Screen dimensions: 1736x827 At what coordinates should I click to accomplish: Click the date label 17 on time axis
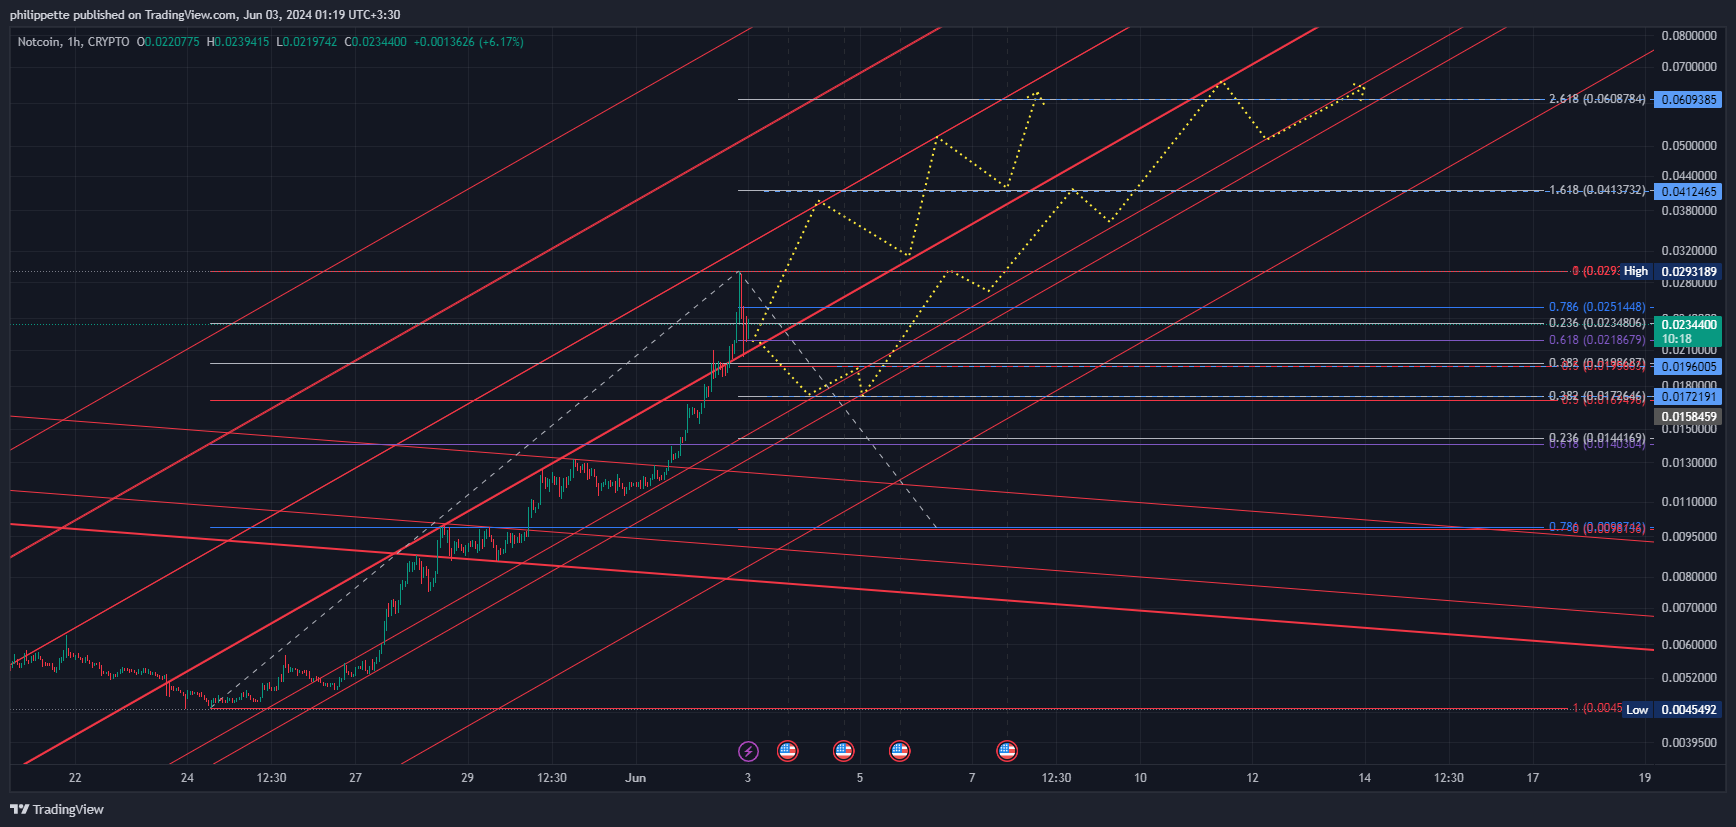coord(1533,778)
